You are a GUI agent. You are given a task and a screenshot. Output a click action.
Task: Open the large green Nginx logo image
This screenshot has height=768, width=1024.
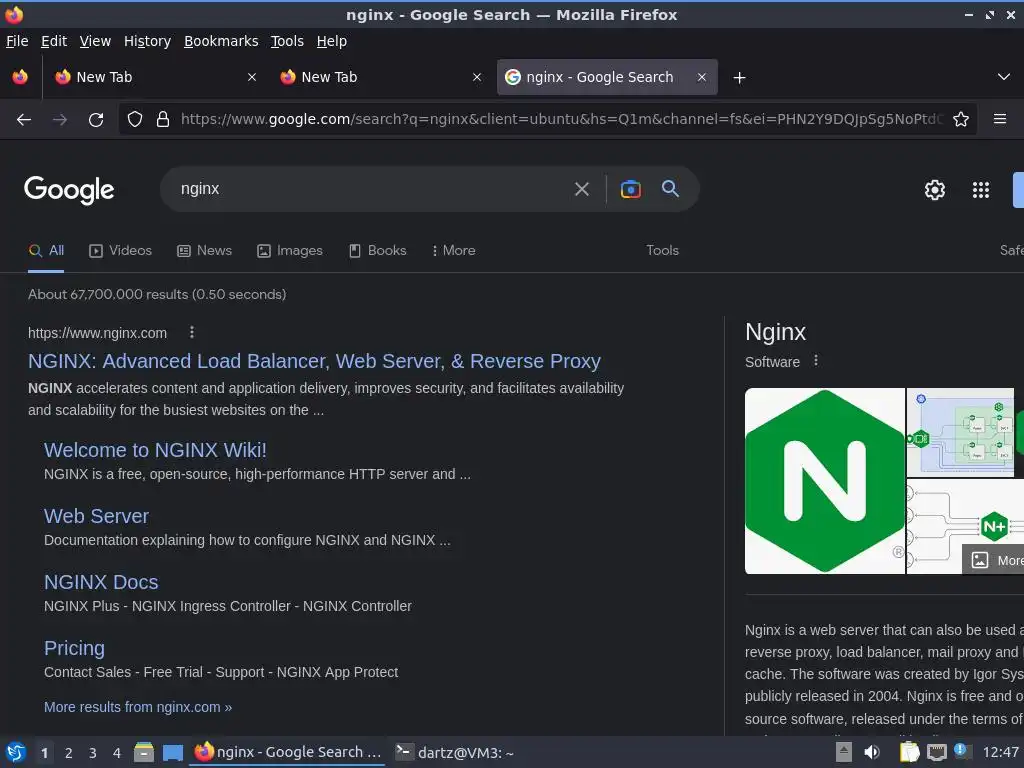point(825,481)
